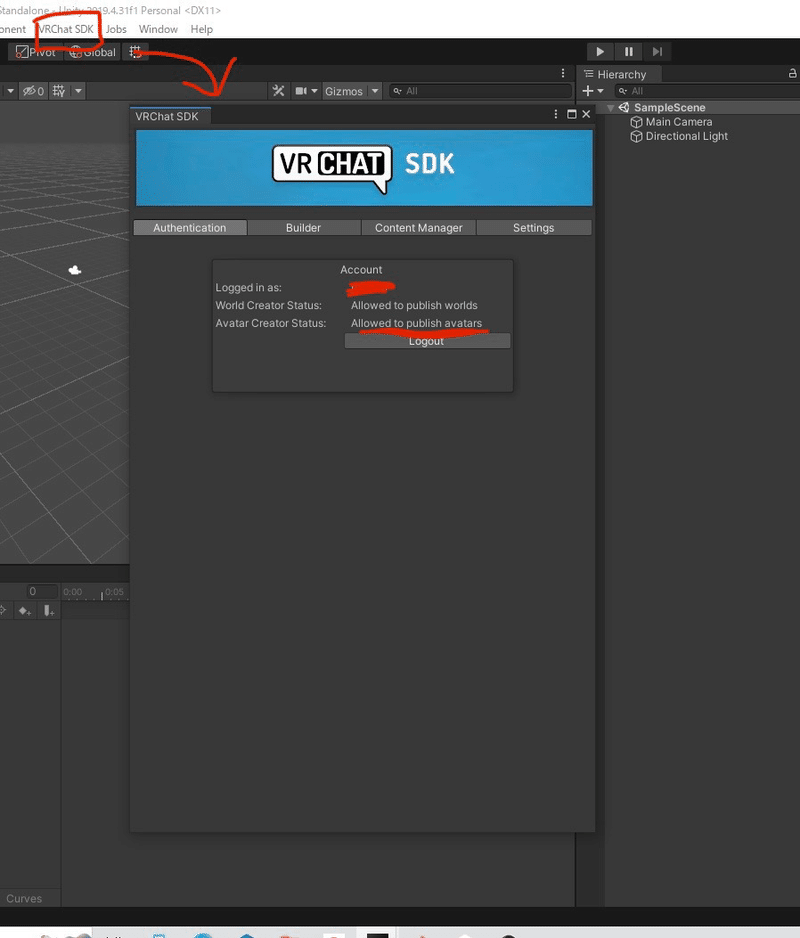800x938 pixels.
Task: Click the Logout button
Action: pyautogui.click(x=427, y=341)
